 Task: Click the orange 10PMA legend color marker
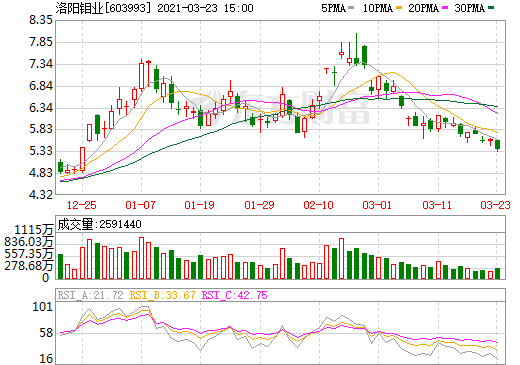pyautogui.click(x=399, y=8)
